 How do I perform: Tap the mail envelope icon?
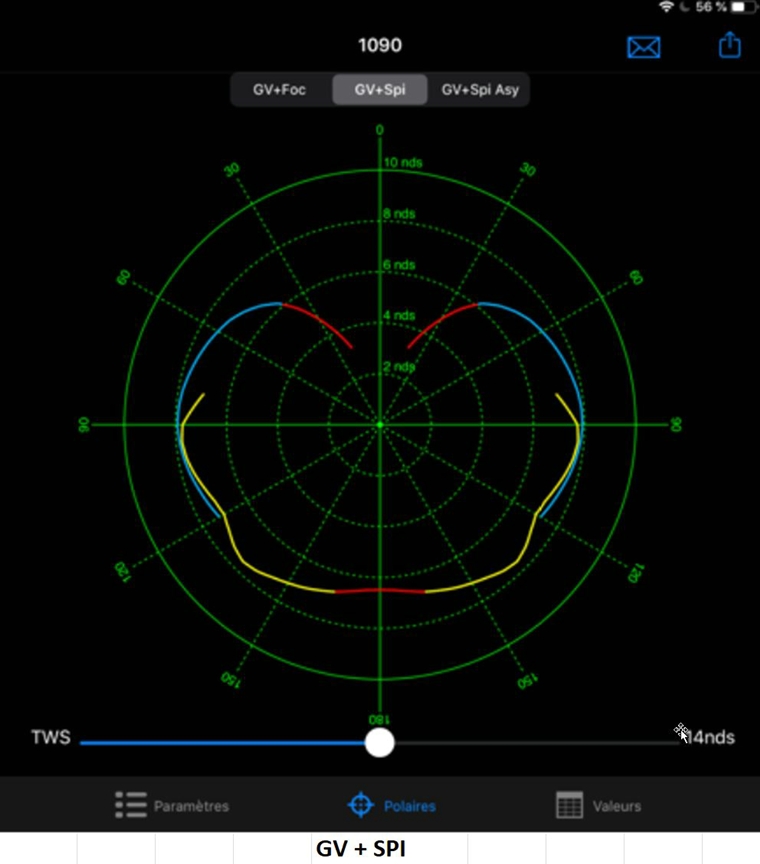tap(643, 47)
